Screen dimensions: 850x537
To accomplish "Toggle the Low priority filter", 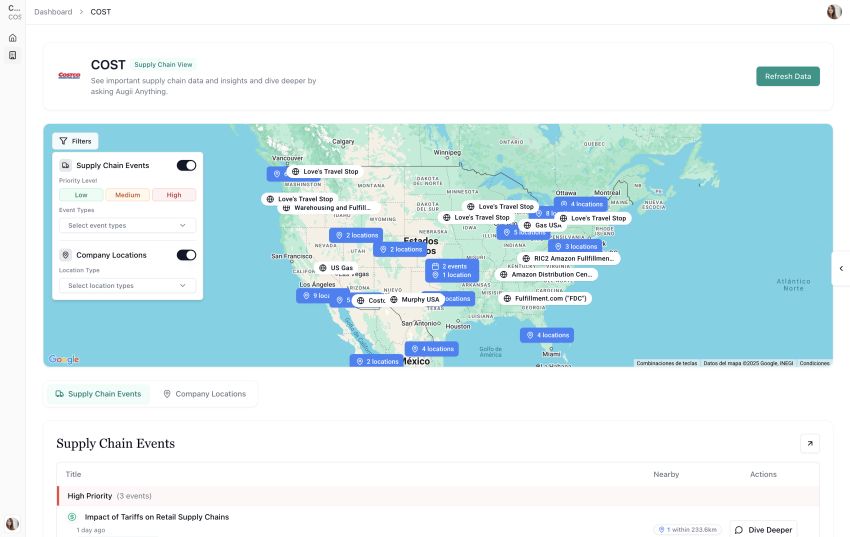I will 81,195.
